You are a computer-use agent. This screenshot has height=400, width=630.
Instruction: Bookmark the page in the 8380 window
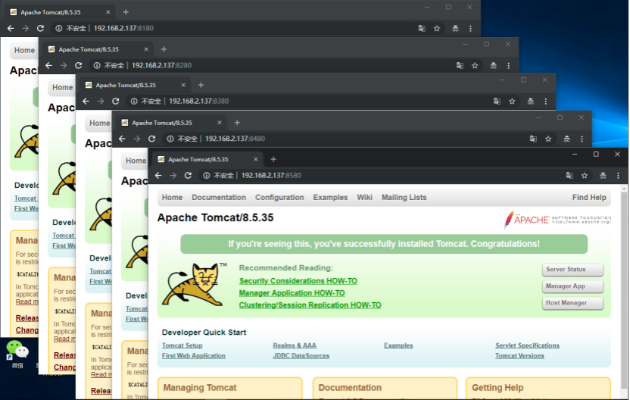click(x=512, y=101)
